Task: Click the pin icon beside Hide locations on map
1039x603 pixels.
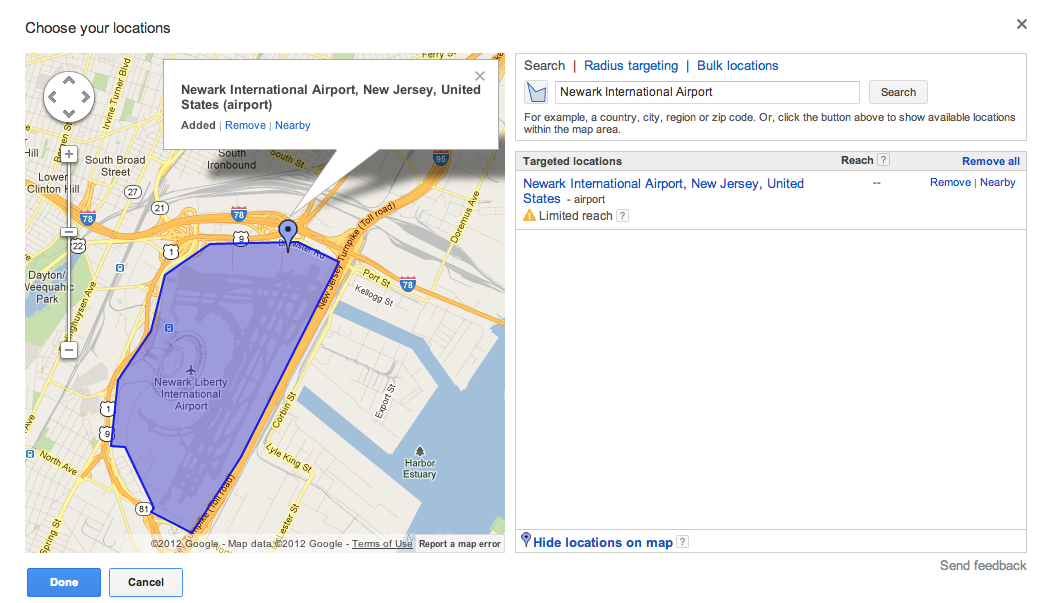Action: click(x=526, y=540)
